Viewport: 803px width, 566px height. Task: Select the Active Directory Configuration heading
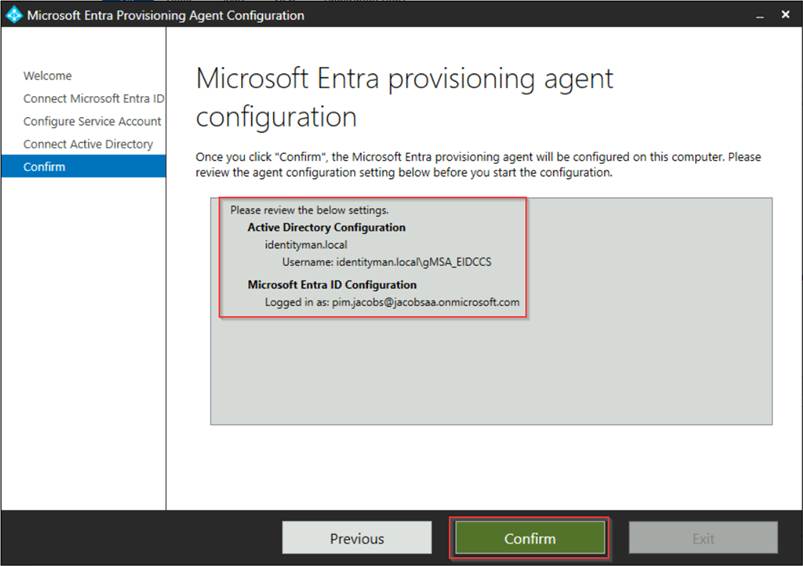pos(326,227)
